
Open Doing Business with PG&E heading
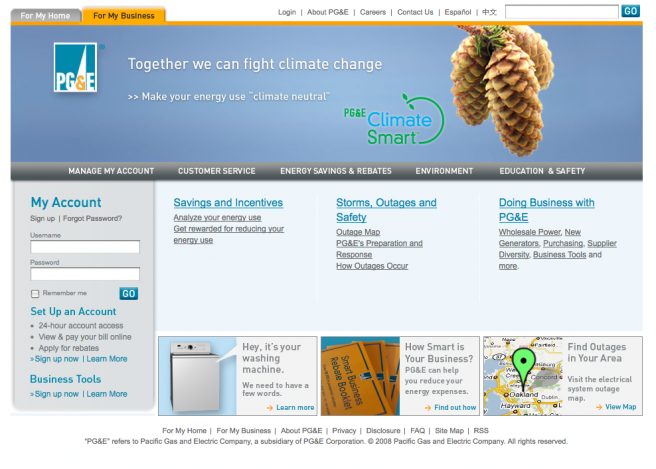[x=546, y=210]
